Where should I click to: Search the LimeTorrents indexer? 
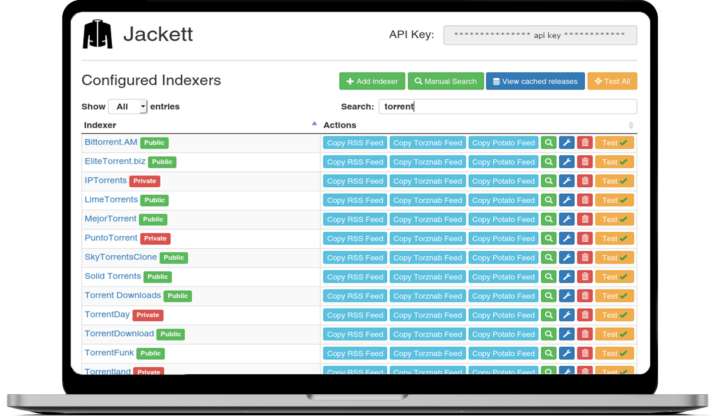tap(549, 200)
